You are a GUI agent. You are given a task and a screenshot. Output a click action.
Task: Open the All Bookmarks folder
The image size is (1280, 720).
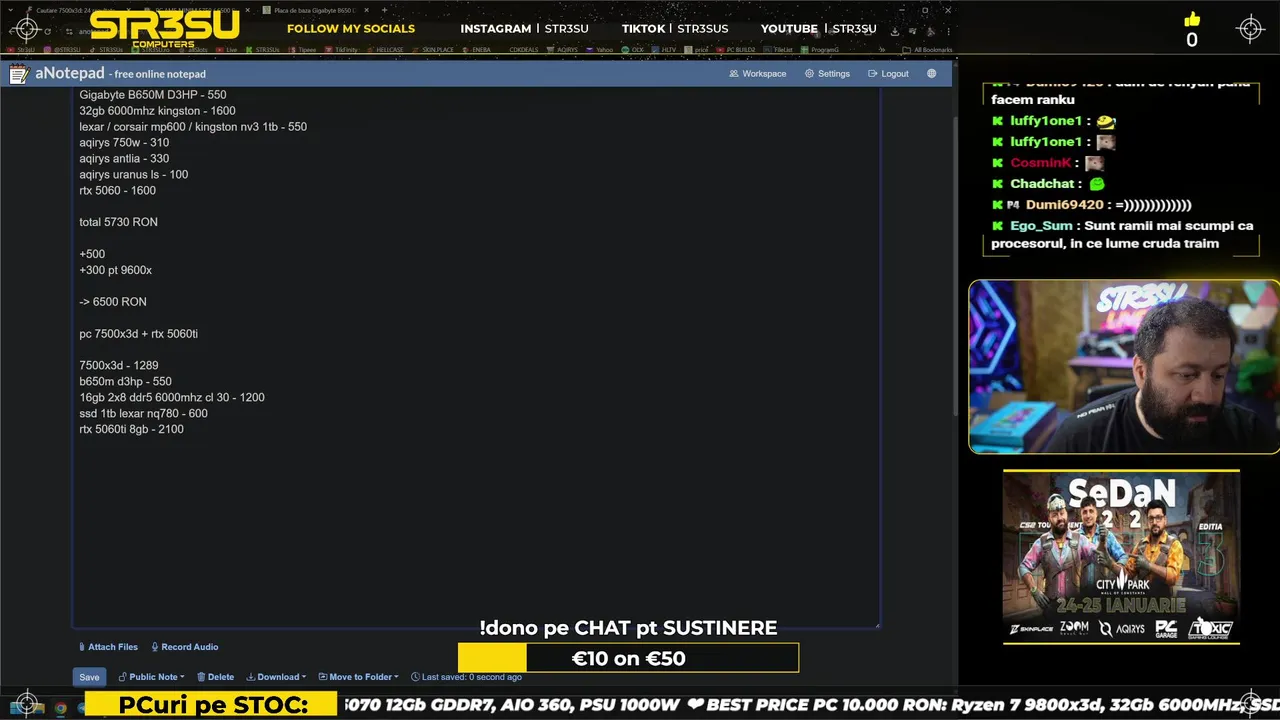click(927, 49)
